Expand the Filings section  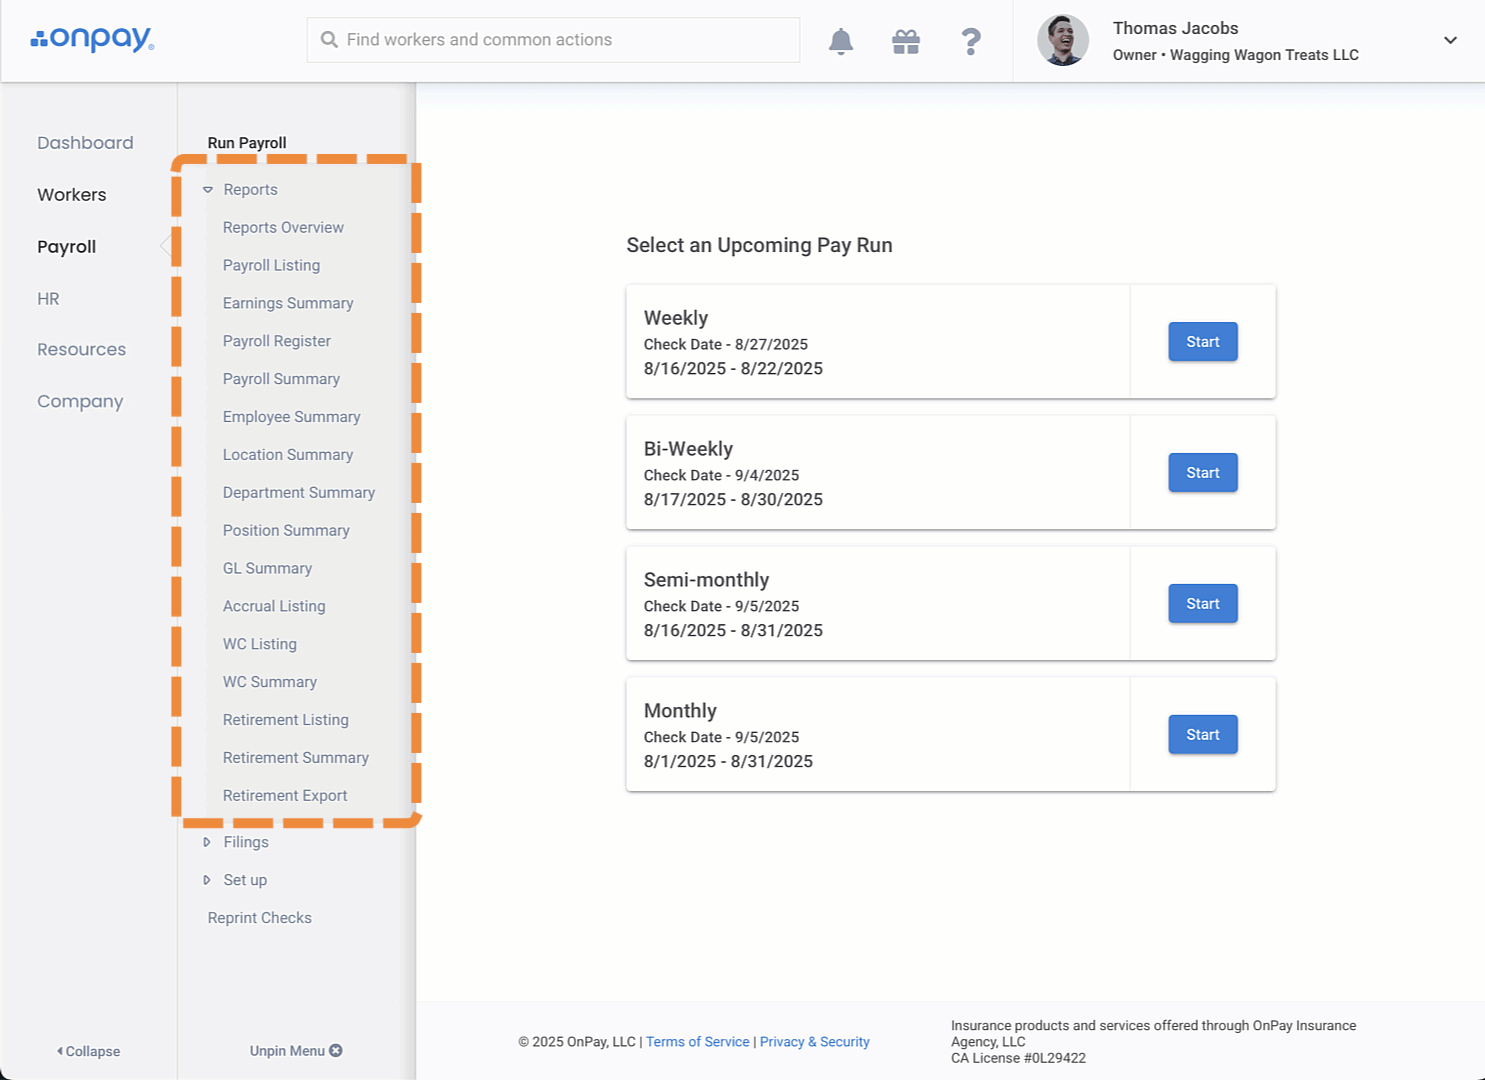[x=207, y=842]
